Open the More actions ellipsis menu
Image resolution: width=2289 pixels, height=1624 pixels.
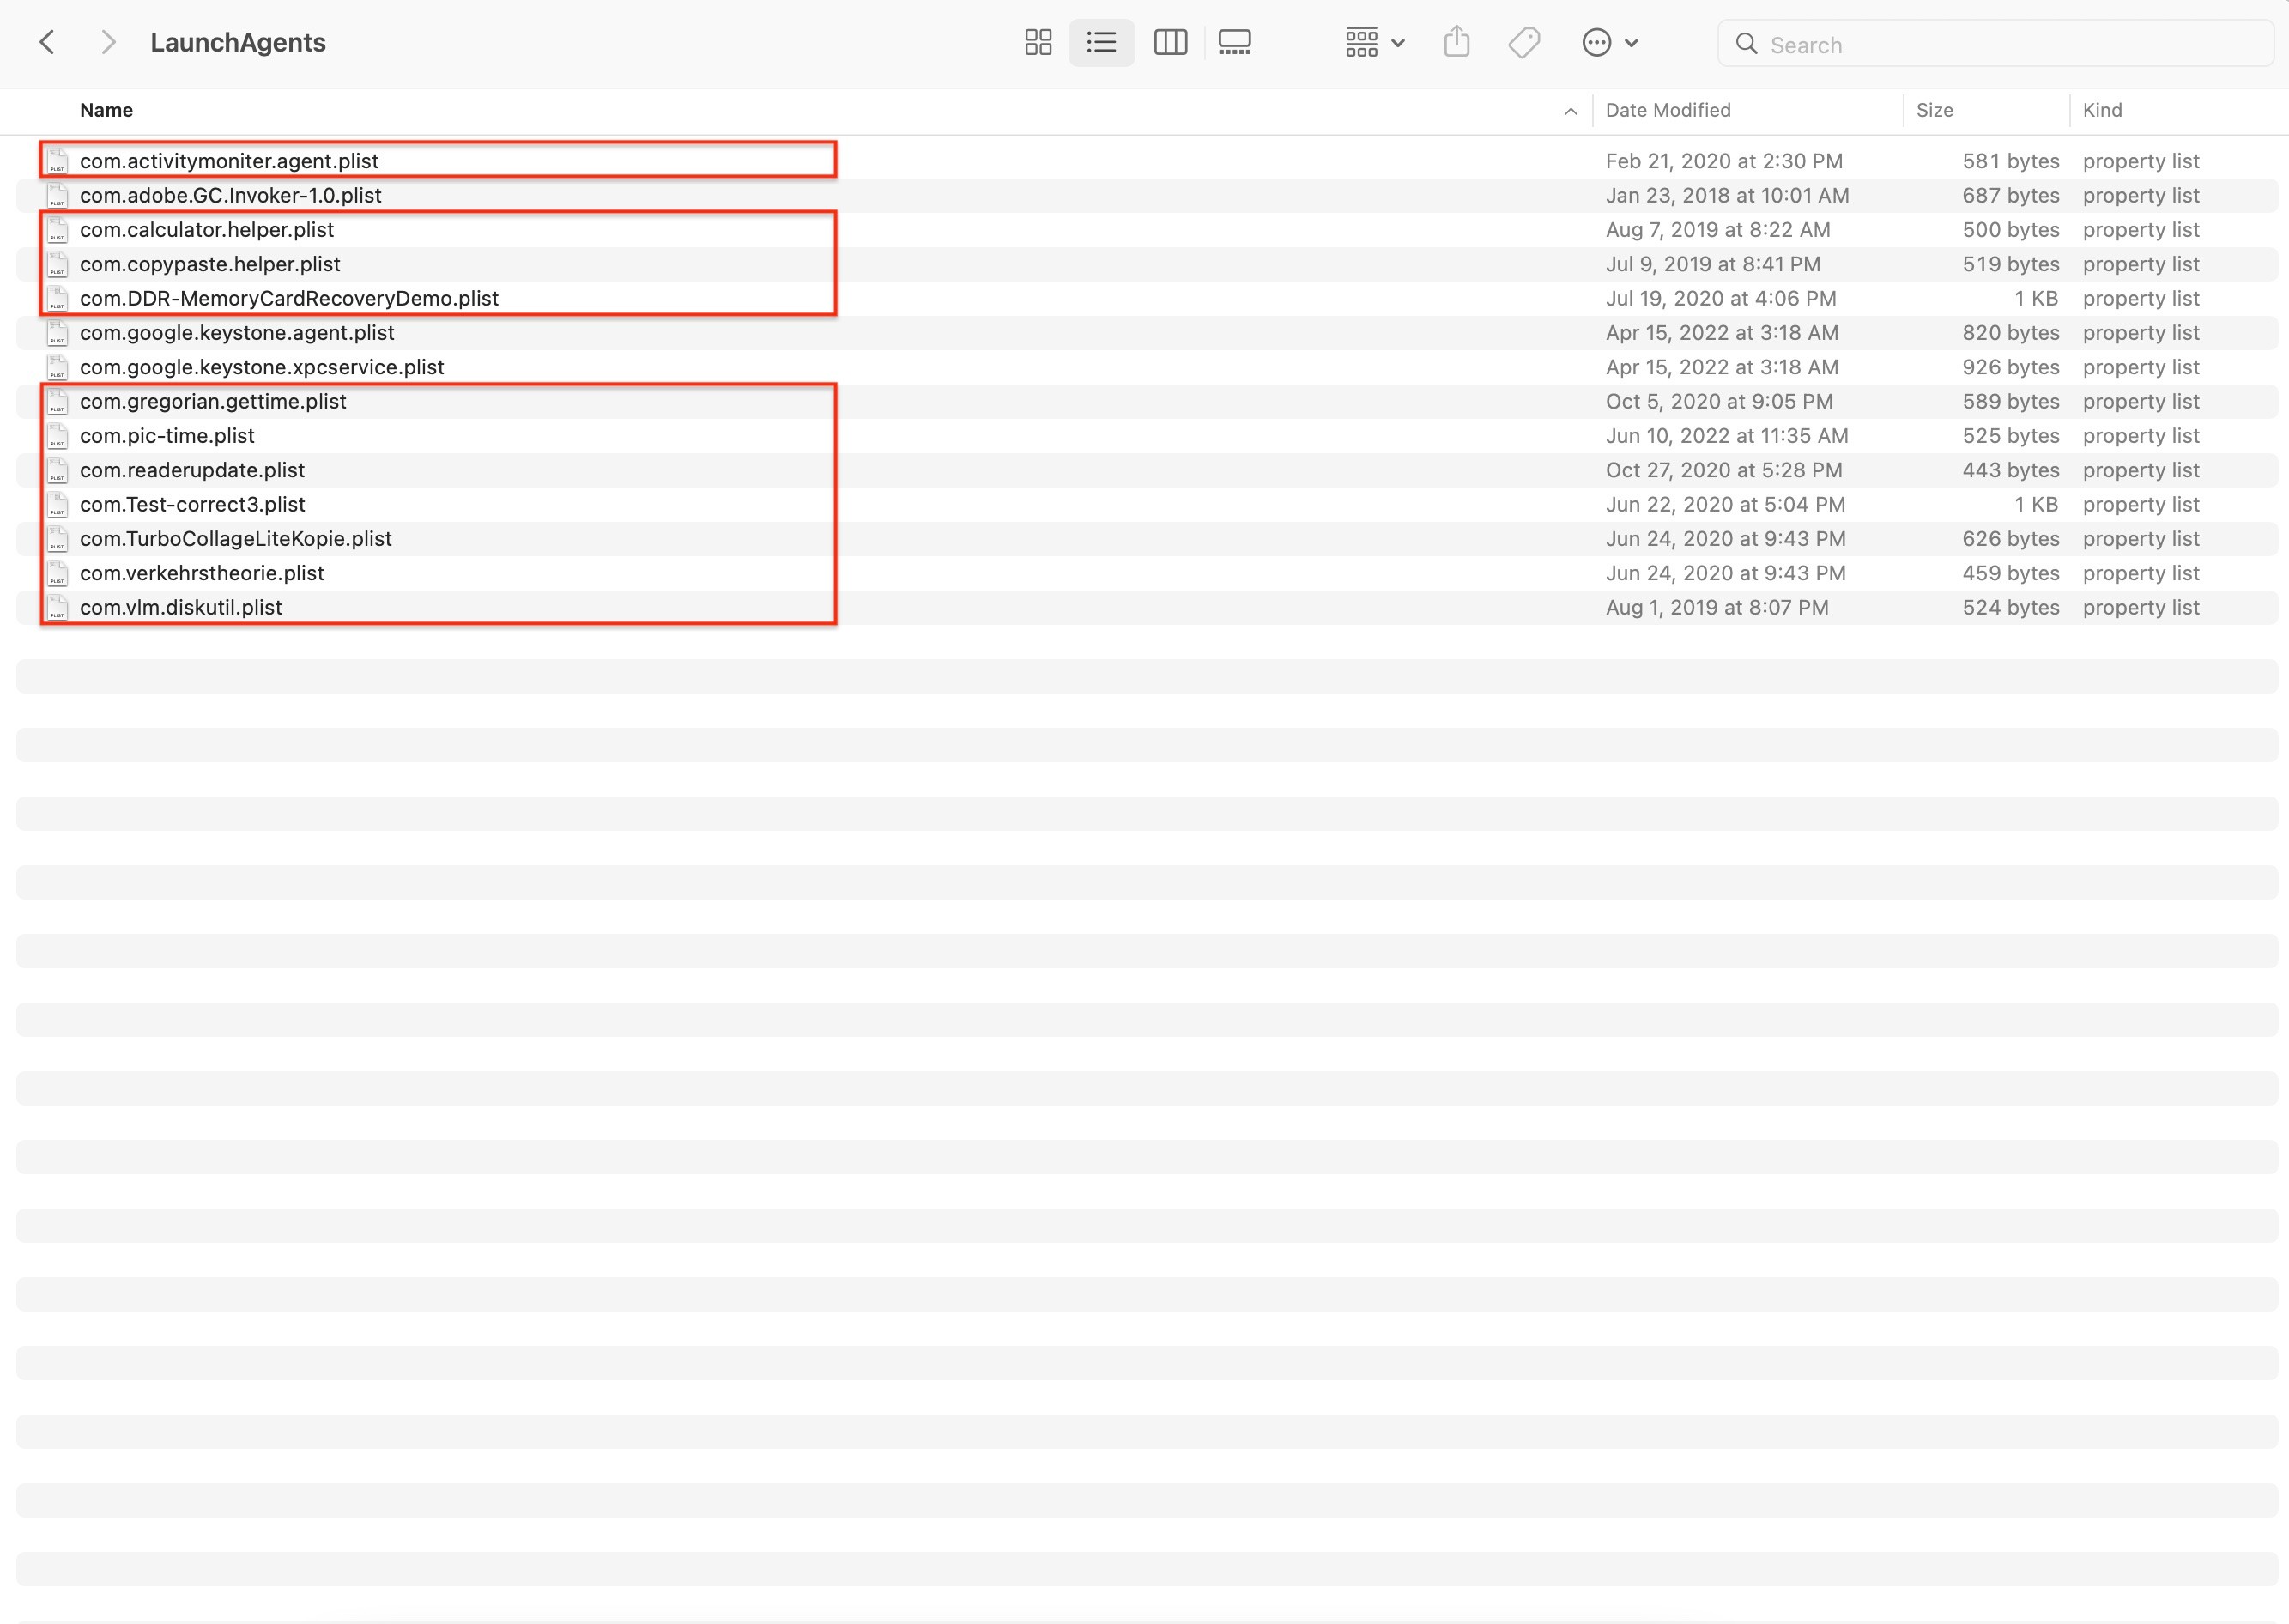click(1608, 42)
